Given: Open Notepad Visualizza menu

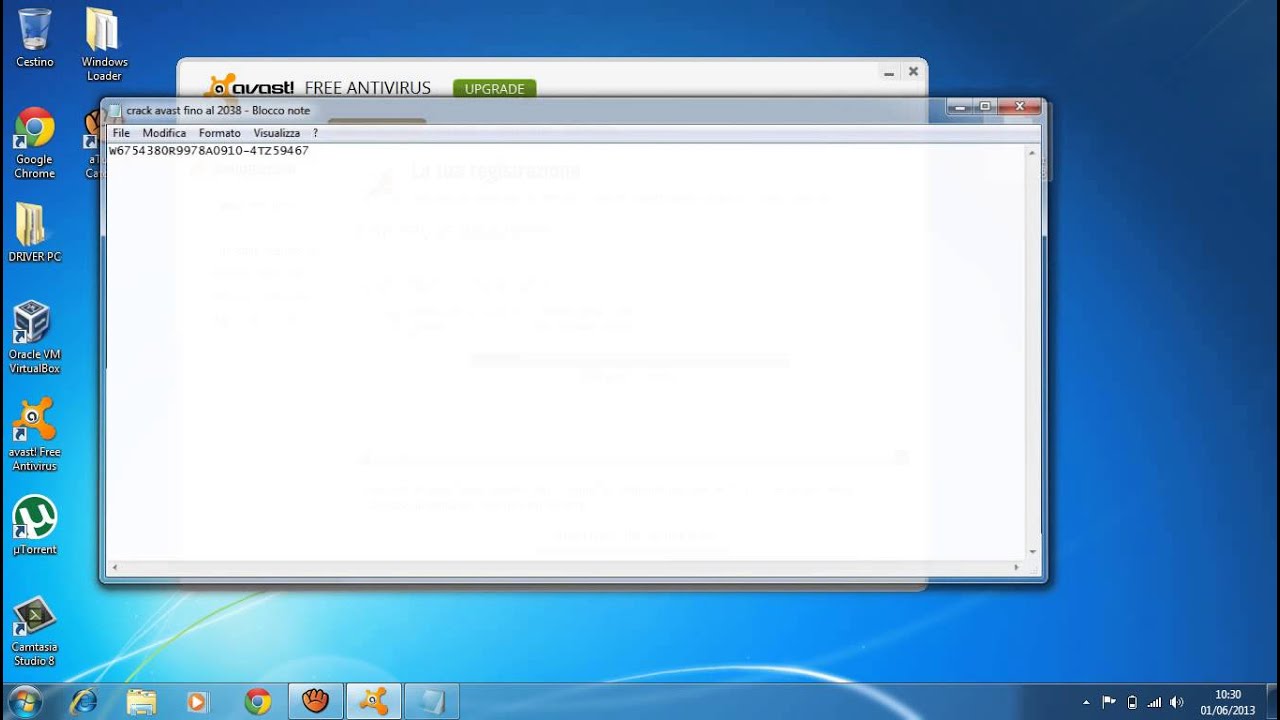Looking at the screenshot, I should tap(276, 133).
